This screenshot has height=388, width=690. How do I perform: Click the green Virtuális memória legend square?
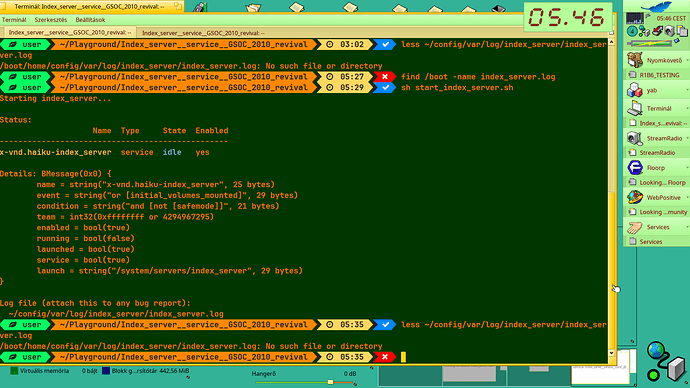click(x=14, y=371)
